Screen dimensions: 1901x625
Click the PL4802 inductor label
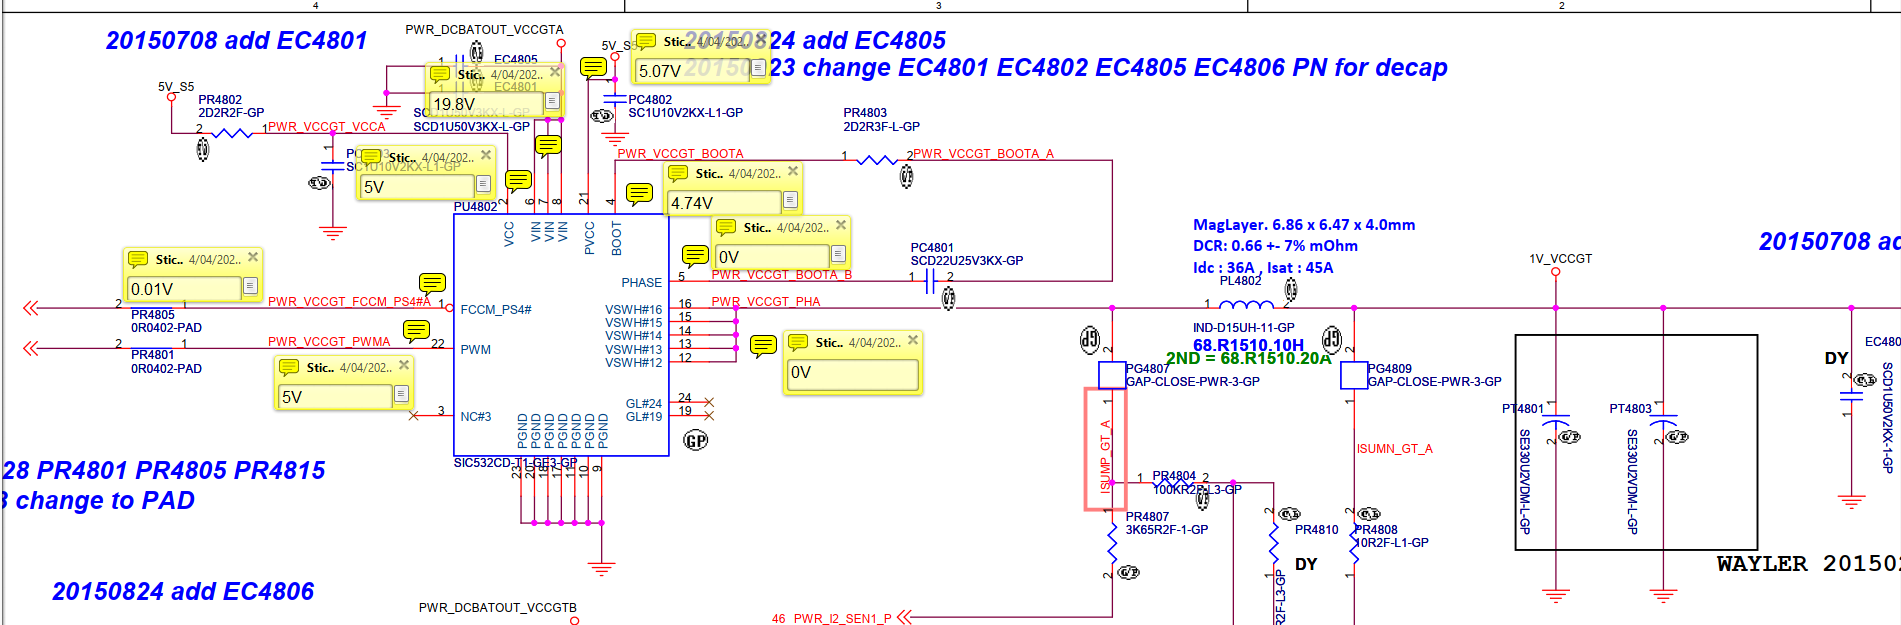(x=1241, y=281)
